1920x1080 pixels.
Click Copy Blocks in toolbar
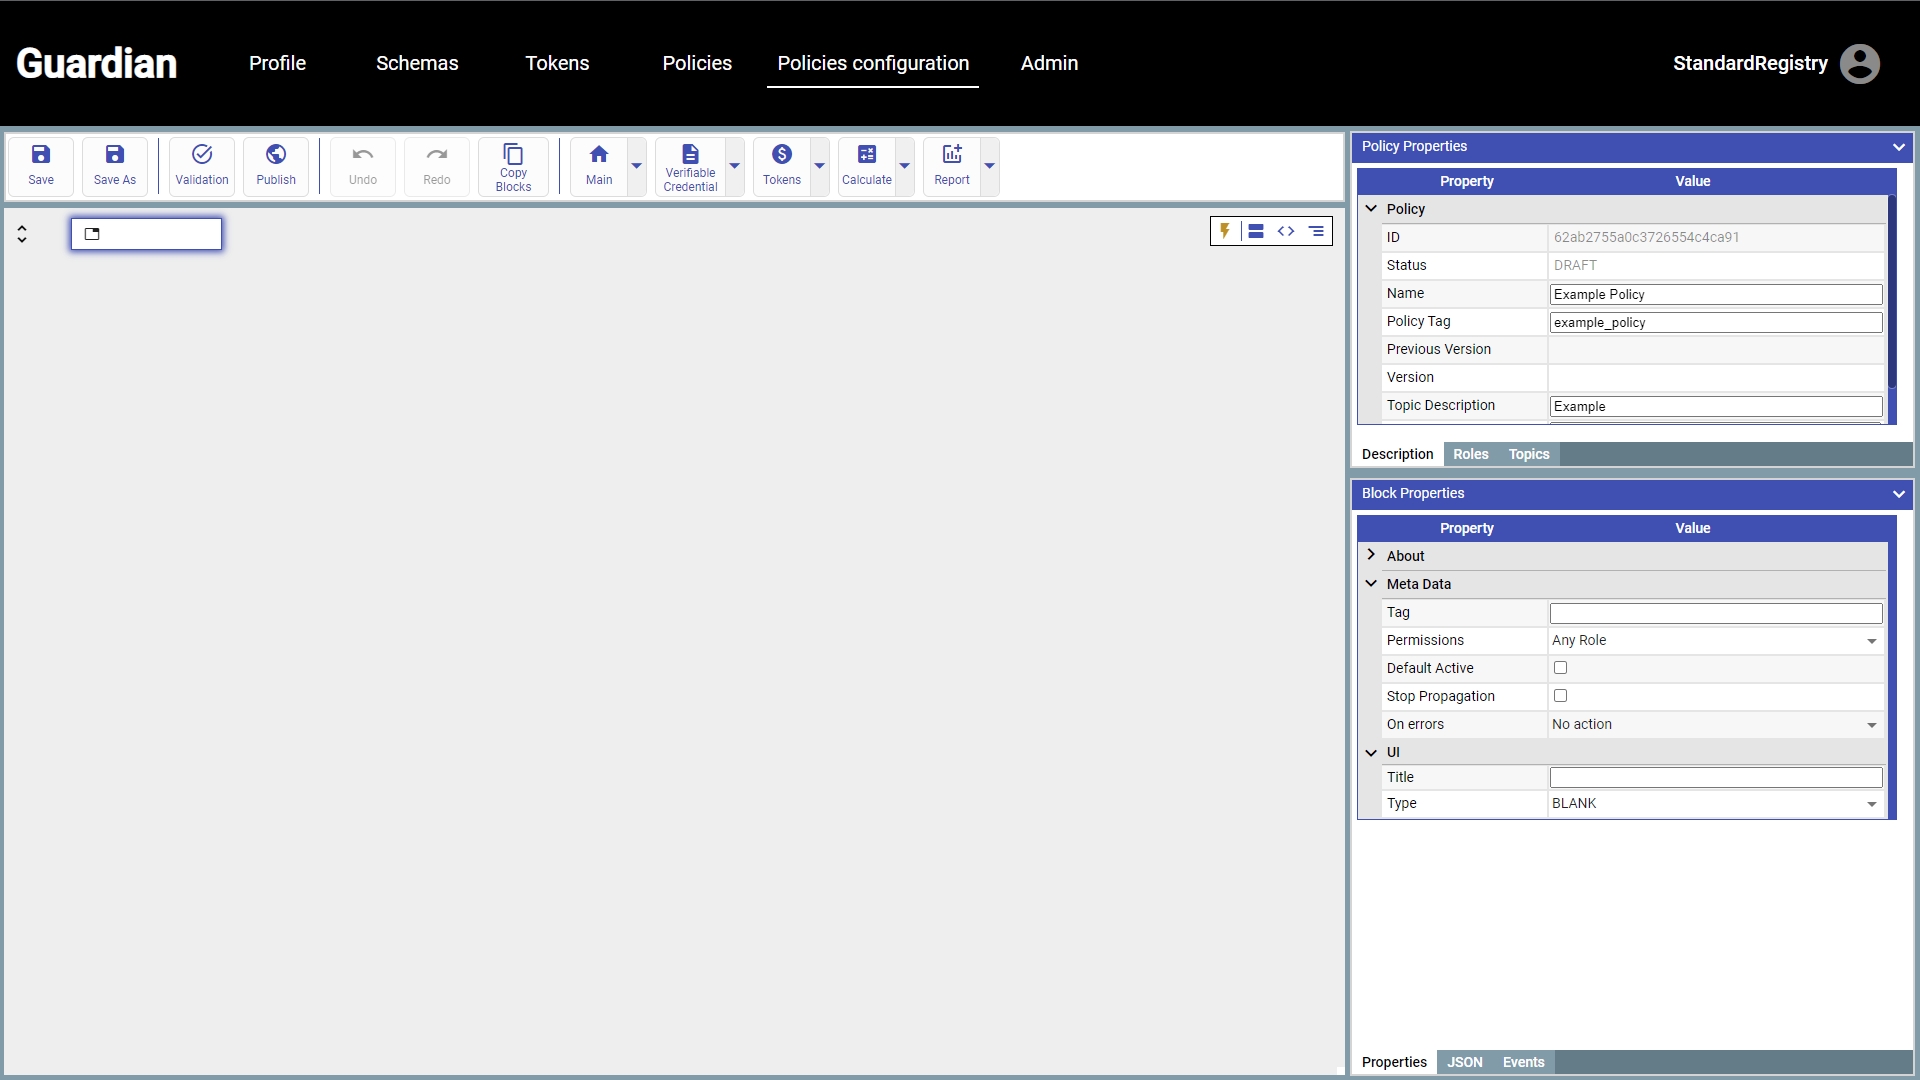click(513, 165)
